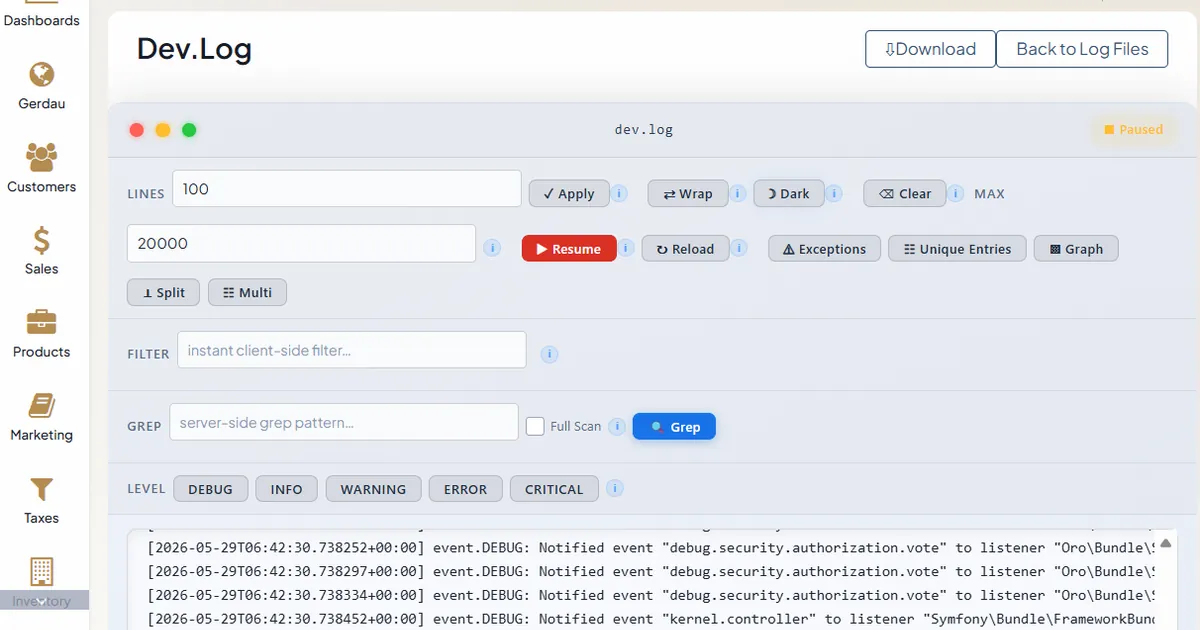The width and height of the screenshot is (1200, 630).
Task: Click log line with timestamp 06:42:30.738334
Action: click(x=650, y=595)
